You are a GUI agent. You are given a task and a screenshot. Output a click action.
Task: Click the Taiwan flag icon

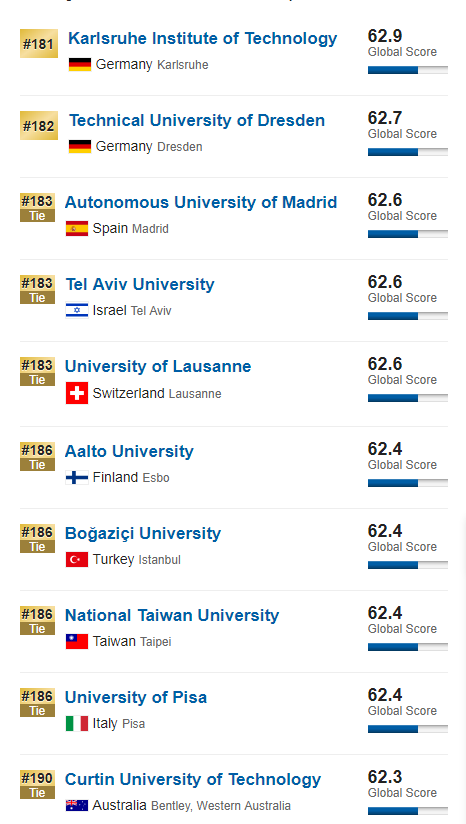pyautogui.click(x=77, y=641)
